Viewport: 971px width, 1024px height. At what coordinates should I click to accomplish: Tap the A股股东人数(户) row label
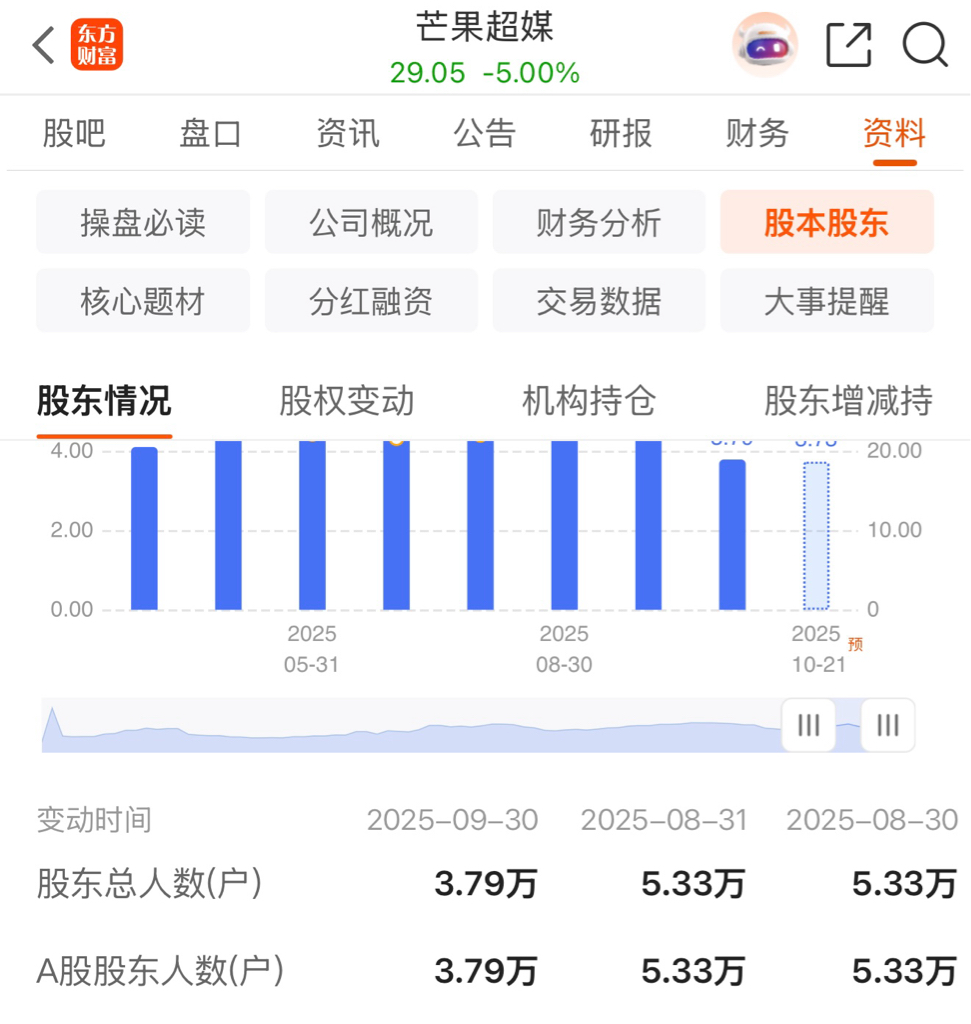pos(160,970)
